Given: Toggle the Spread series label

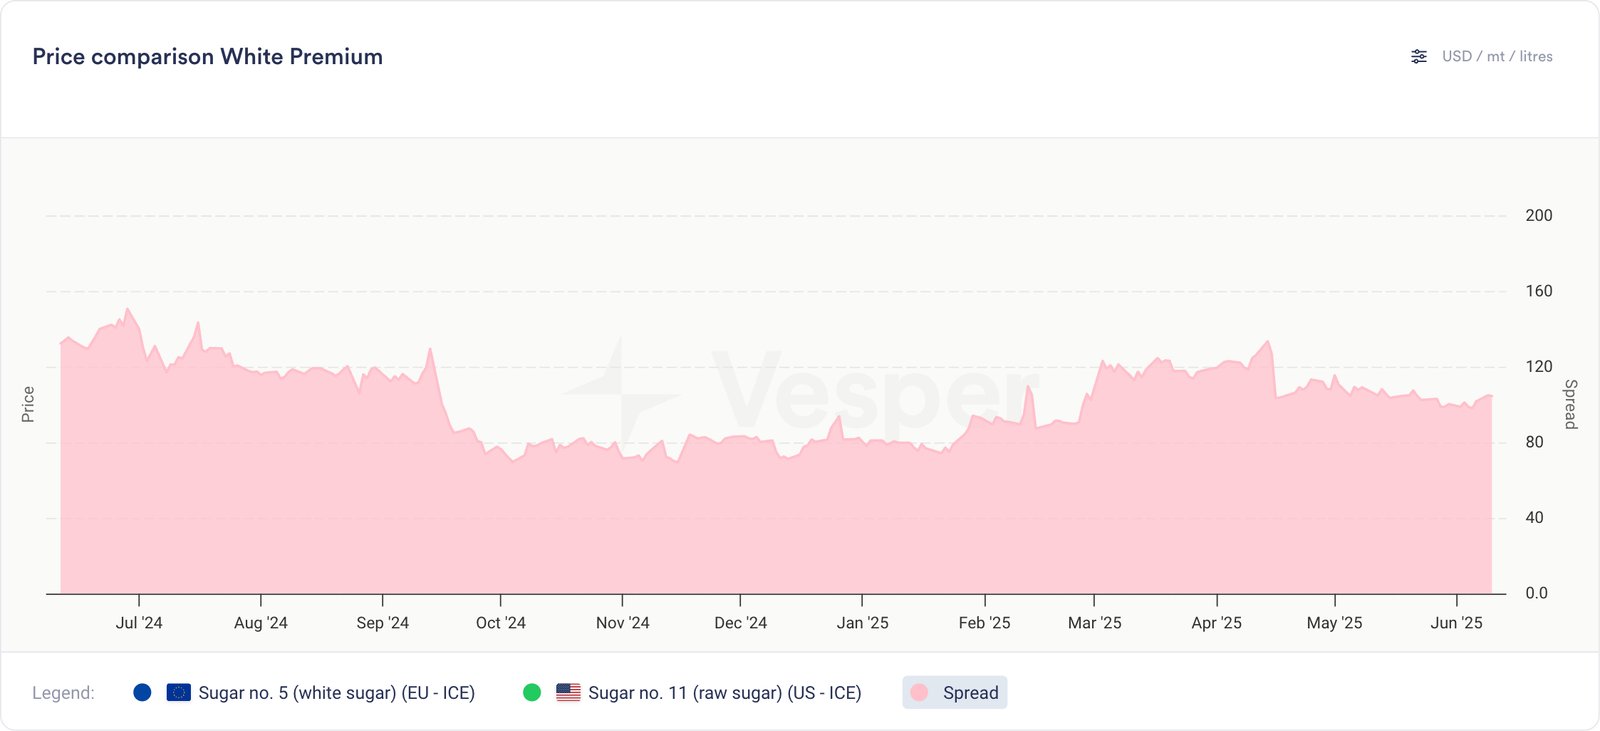Looking at the screenshot, I should click(970, 693).
